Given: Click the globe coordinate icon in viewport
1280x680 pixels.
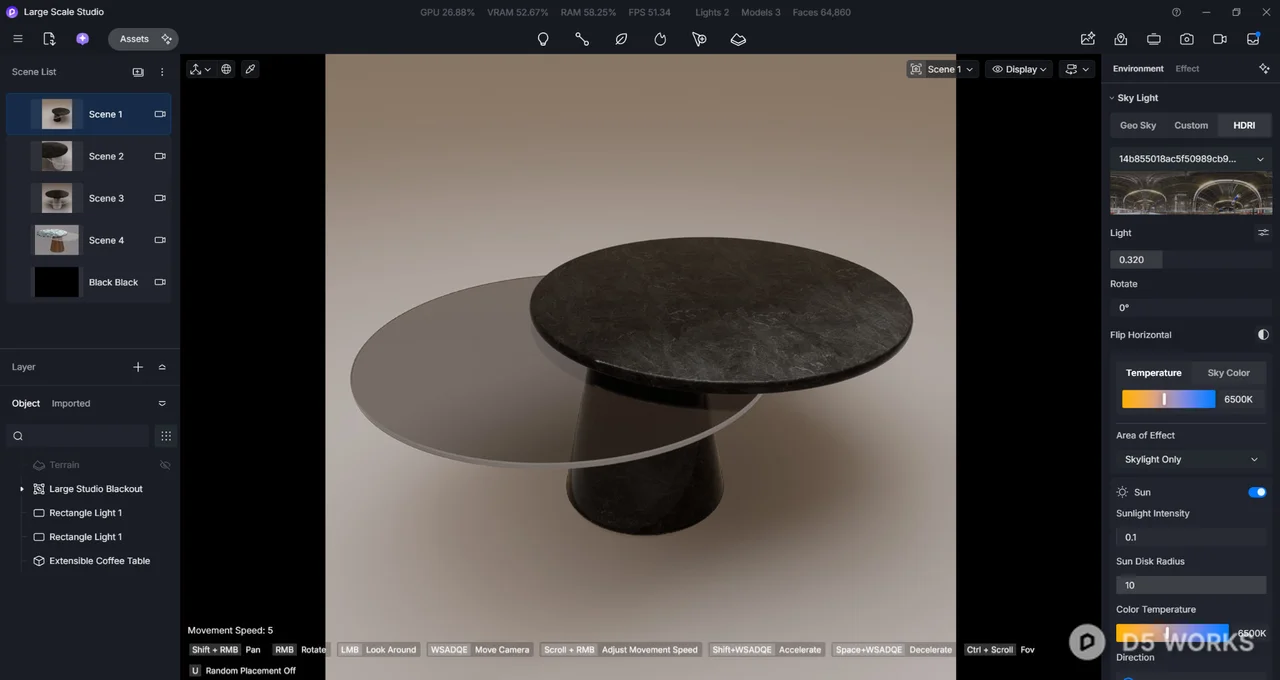Looking at the screenshot, I should point(226,69).
